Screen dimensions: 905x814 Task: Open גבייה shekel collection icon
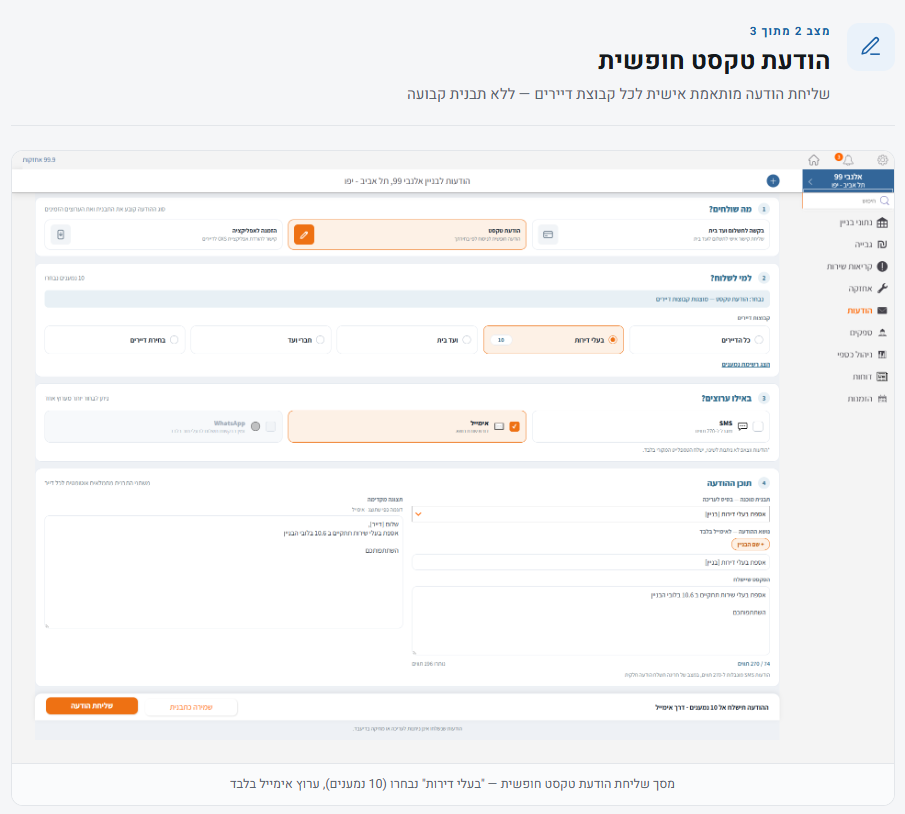tap(882, 244)
